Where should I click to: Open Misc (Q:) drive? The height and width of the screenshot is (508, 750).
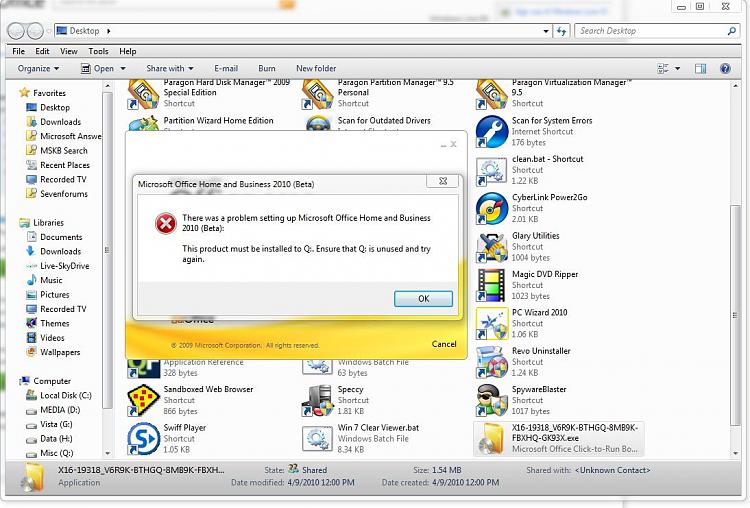[x=56, y=453]
